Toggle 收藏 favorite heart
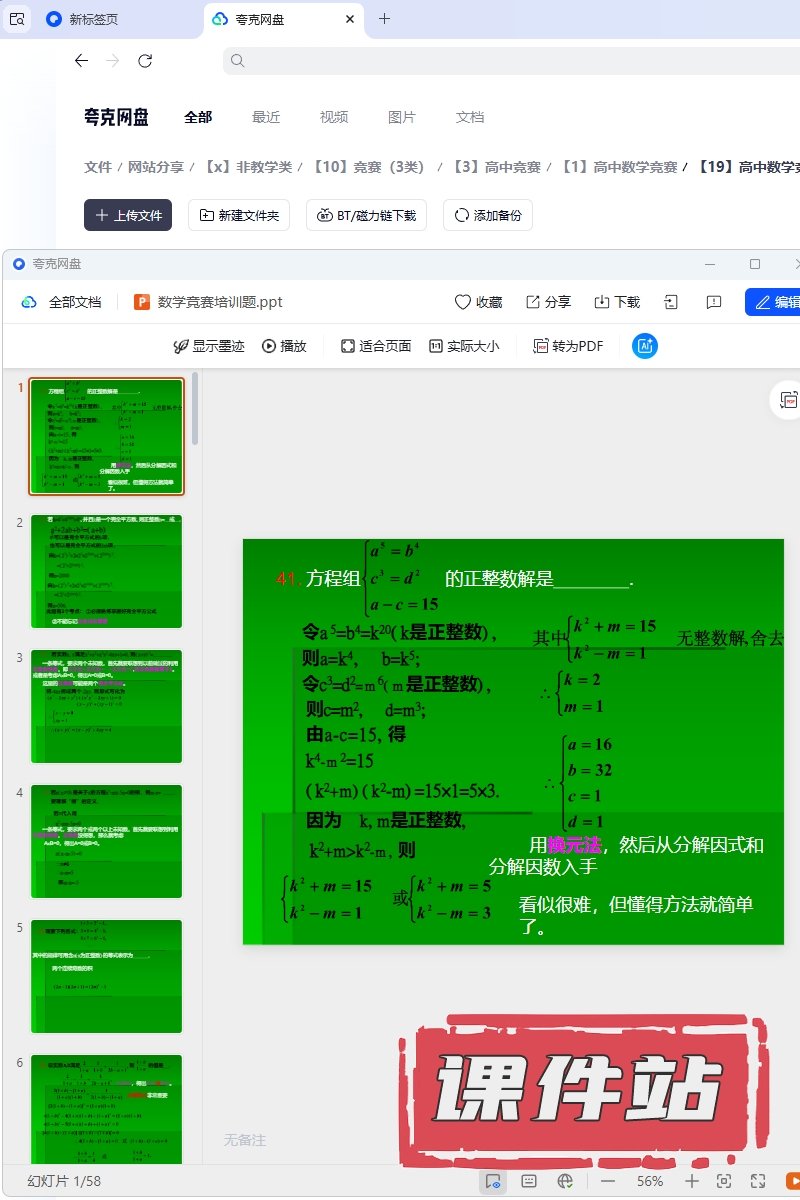Screen dimensions: 800x1200 pos(478,302)
